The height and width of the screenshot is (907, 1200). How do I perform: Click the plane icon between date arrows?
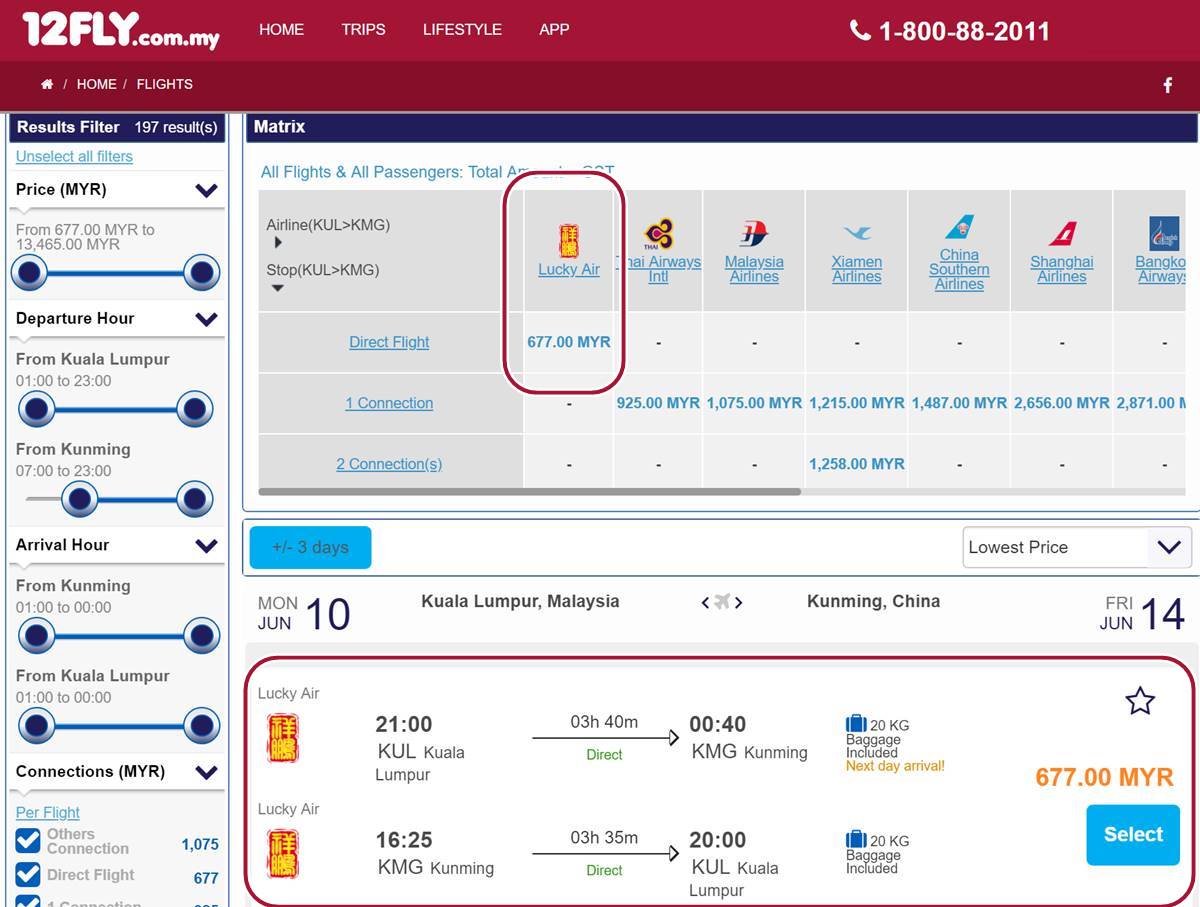coord(722,602)
